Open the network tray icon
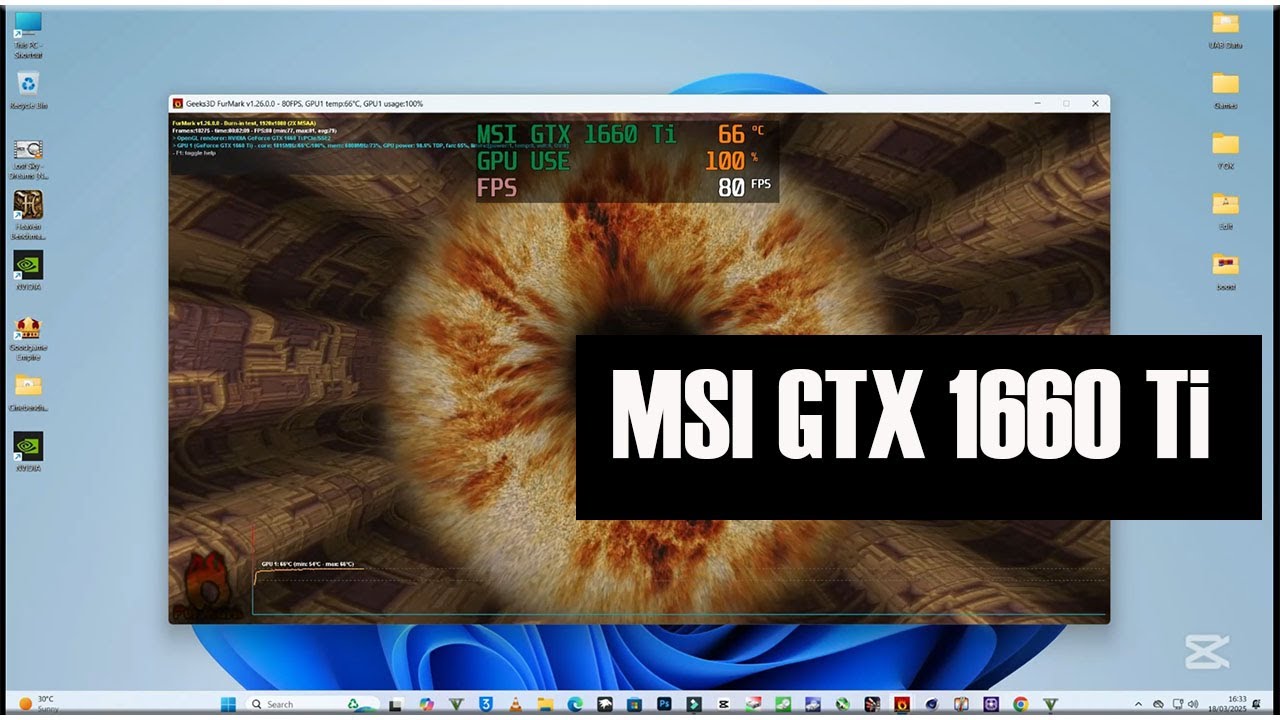The height and width of the screenshot is (720, 1280). pos(1176,704)
